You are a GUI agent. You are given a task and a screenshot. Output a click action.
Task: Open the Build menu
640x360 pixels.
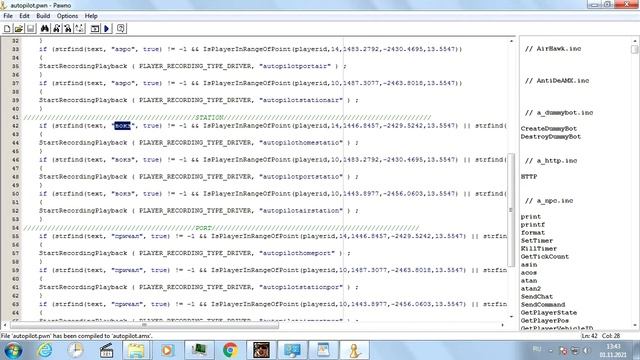(43, 16)
